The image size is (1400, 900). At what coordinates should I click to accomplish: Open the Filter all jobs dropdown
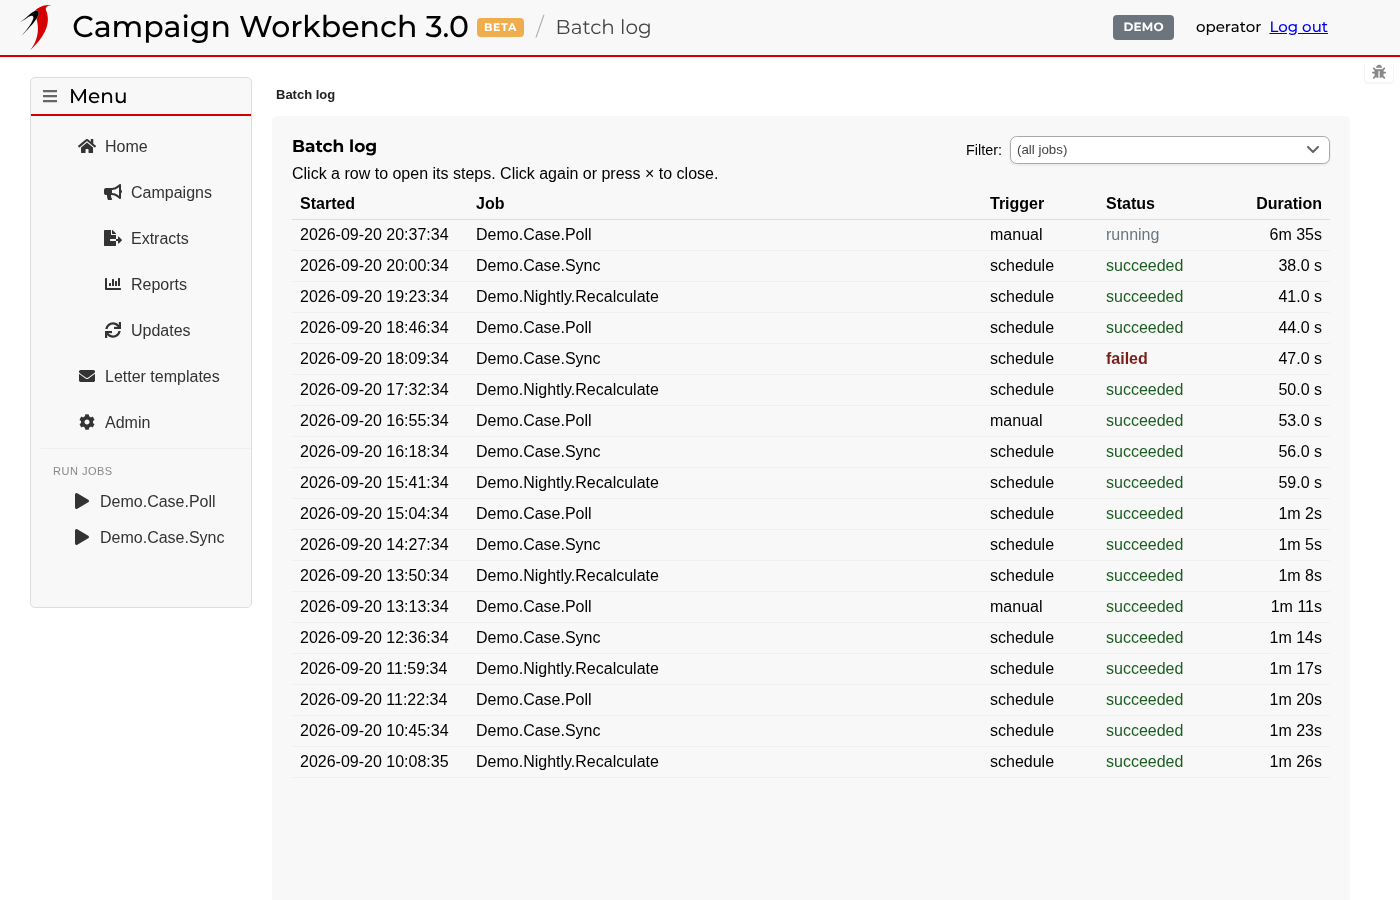pos(1169,150)
